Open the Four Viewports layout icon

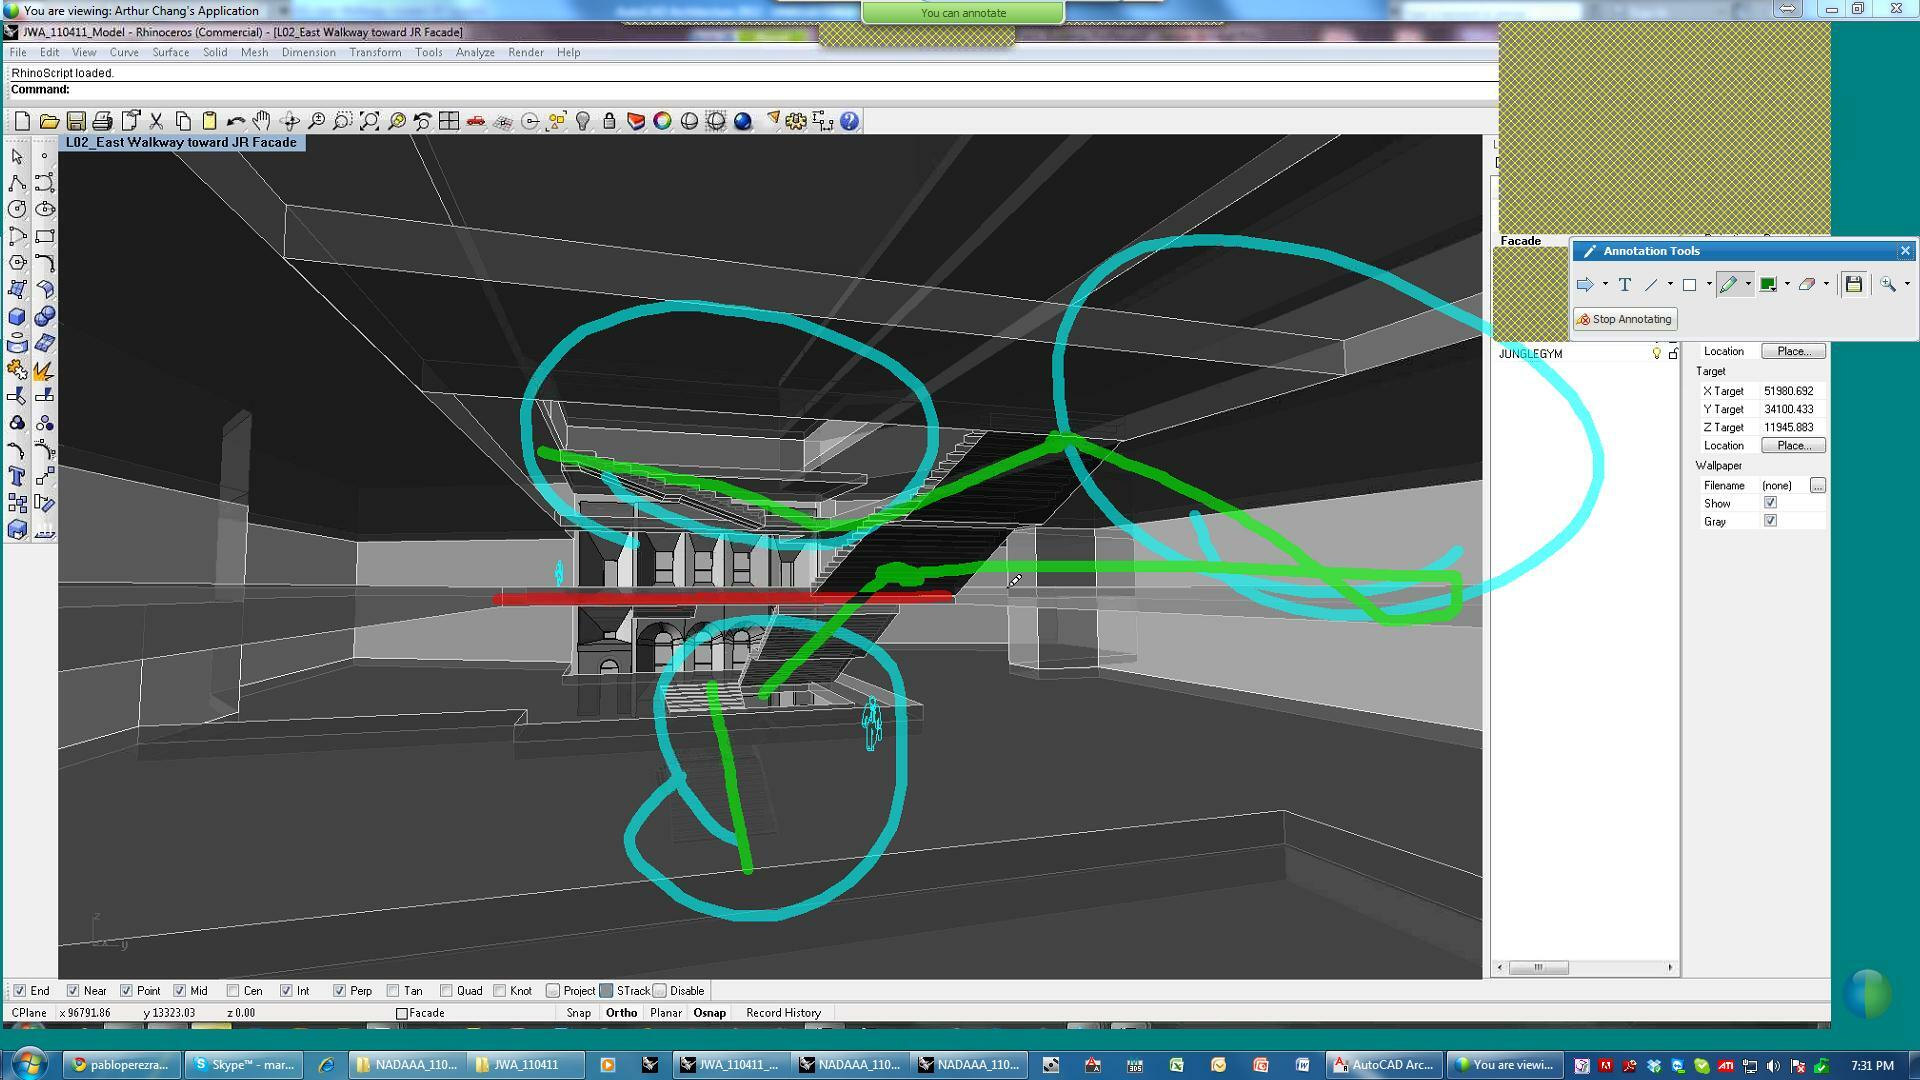coord(449,121)
